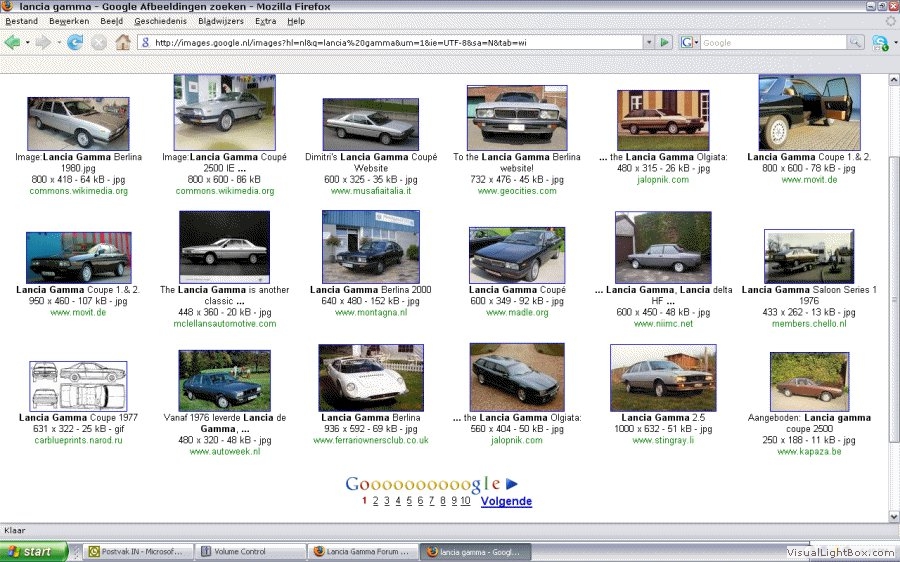Click the address bar URL field

(x=390, y=42)
